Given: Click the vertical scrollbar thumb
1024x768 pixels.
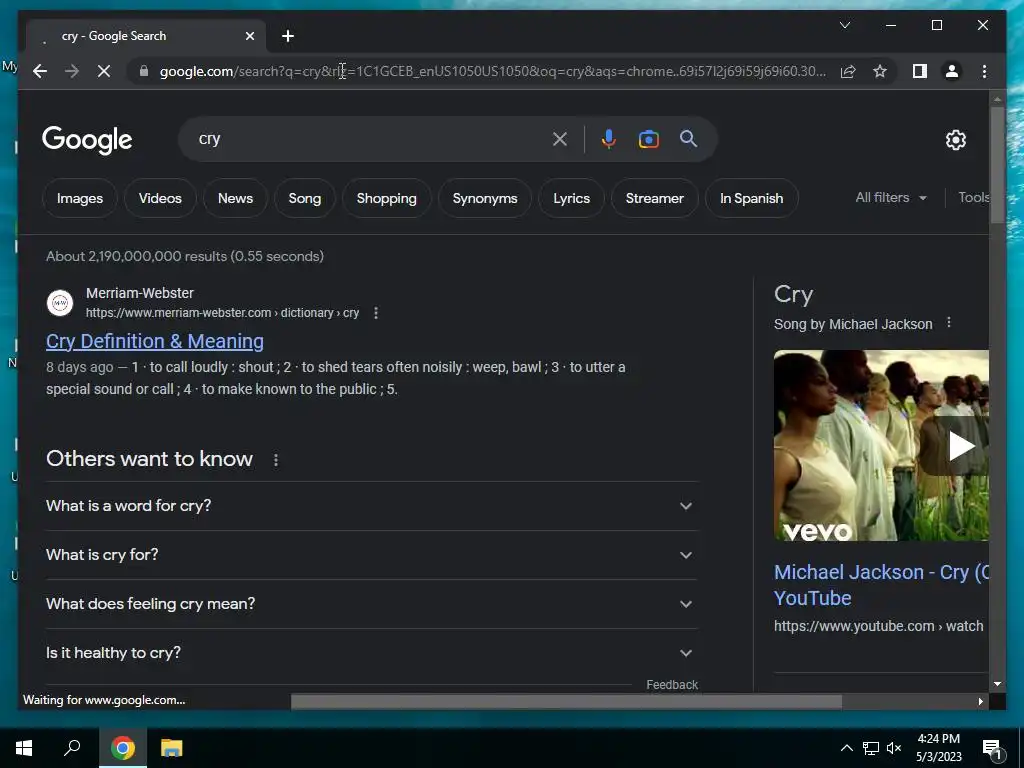Looking at the screenshot, I should [997, 165].
